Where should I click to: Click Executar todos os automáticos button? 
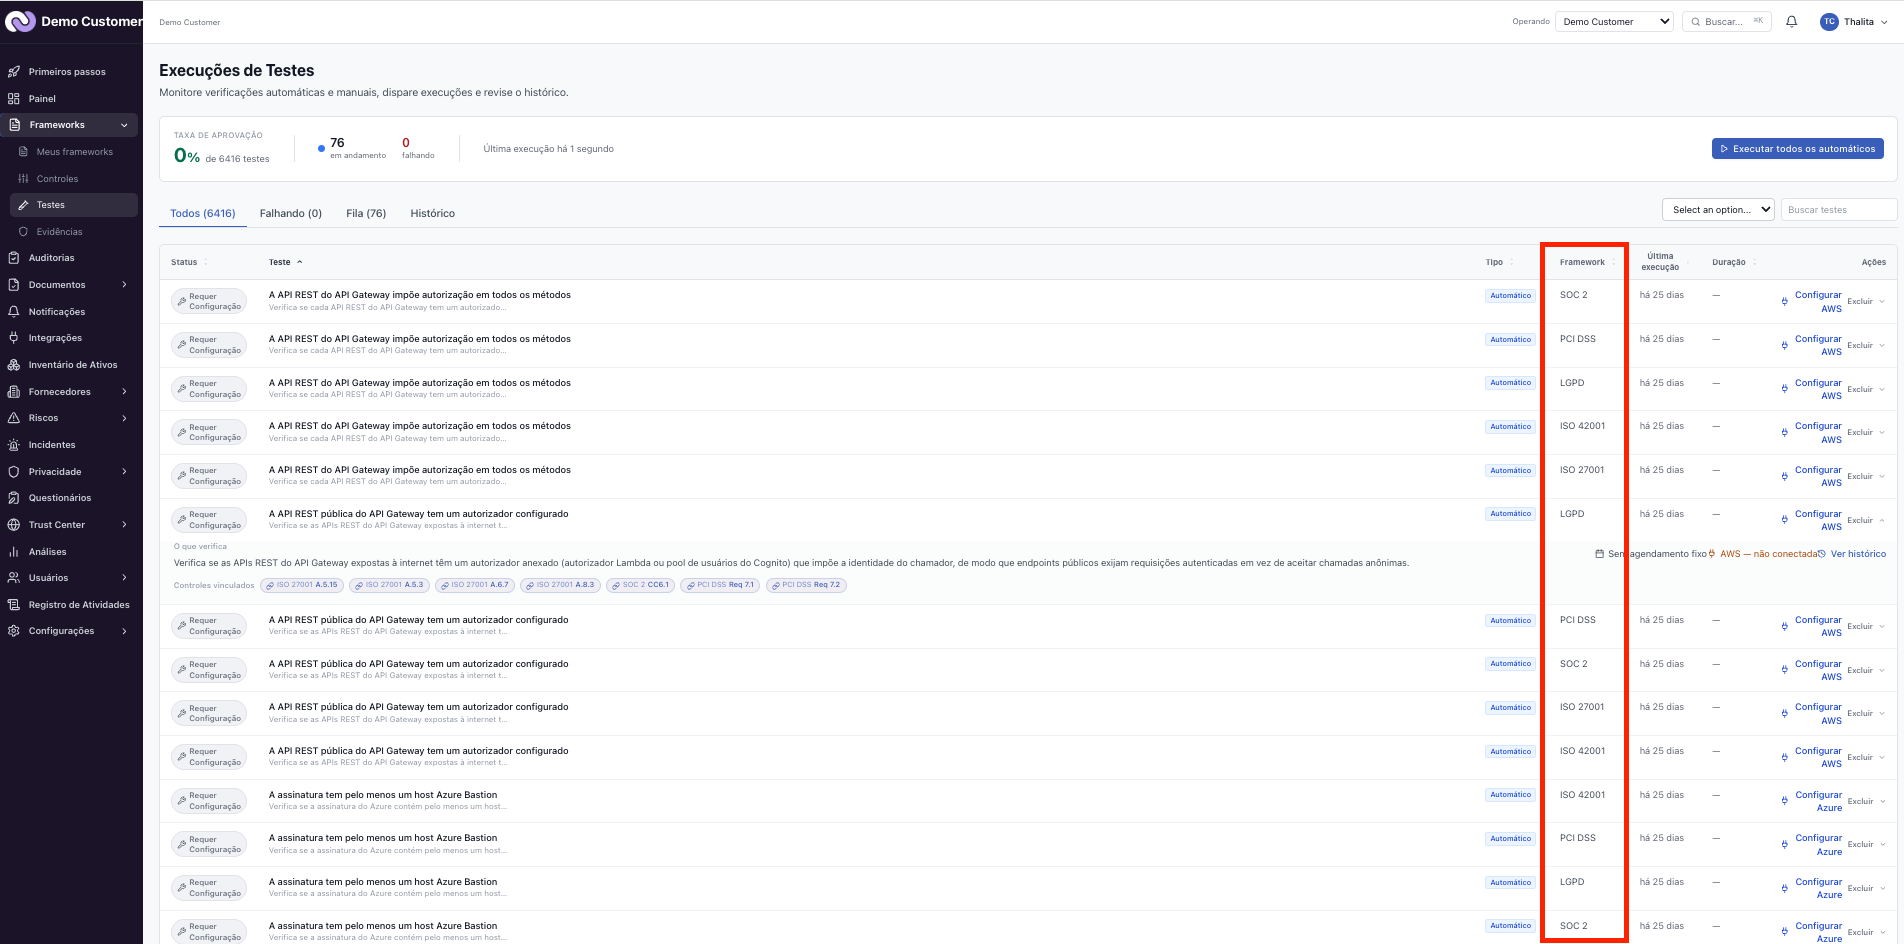click(1798, 149)
